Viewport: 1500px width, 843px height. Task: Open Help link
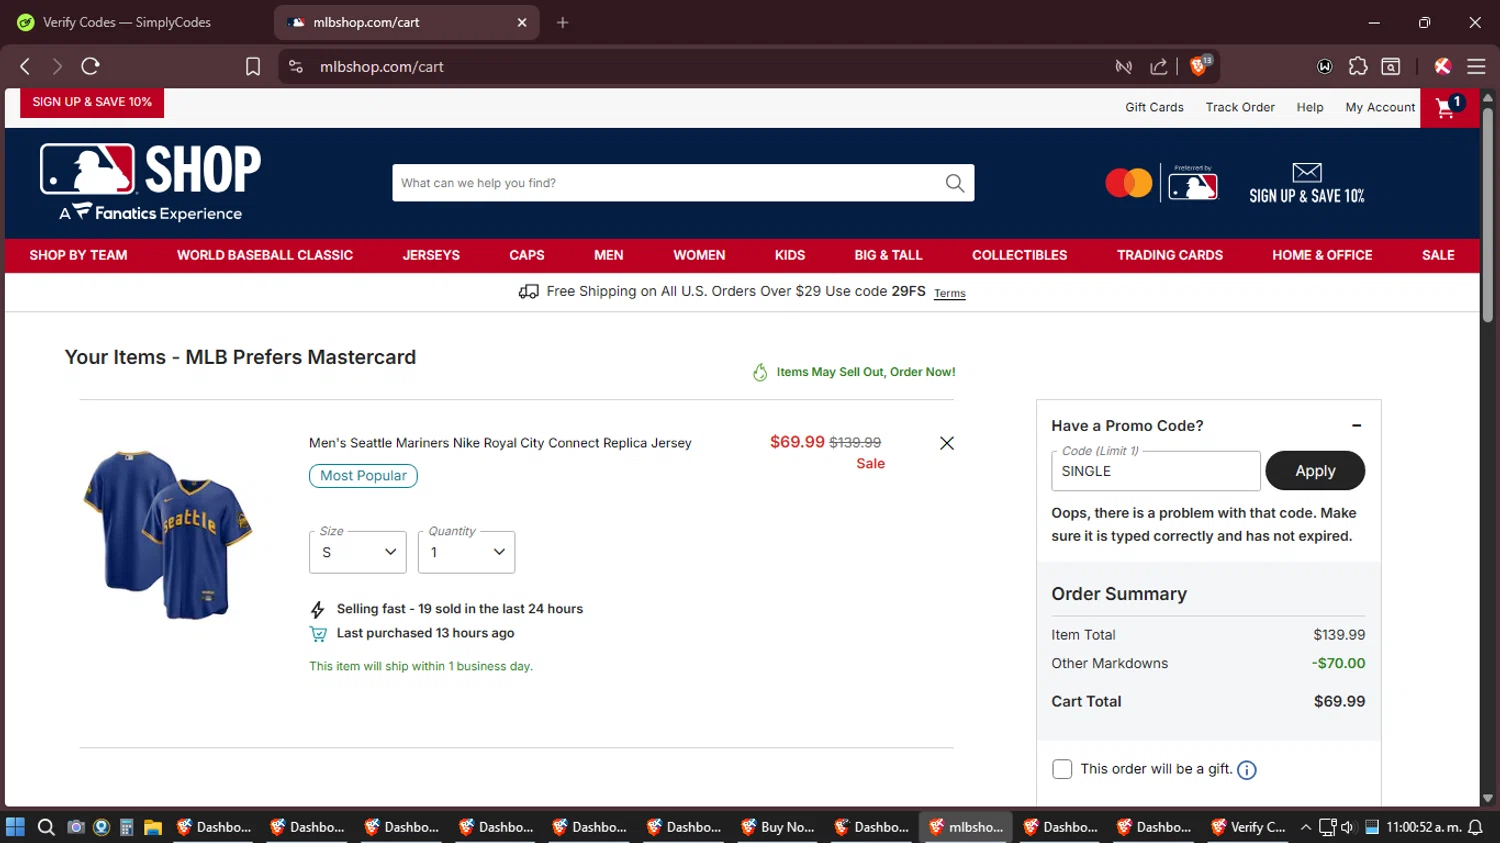pos(1310,107)
